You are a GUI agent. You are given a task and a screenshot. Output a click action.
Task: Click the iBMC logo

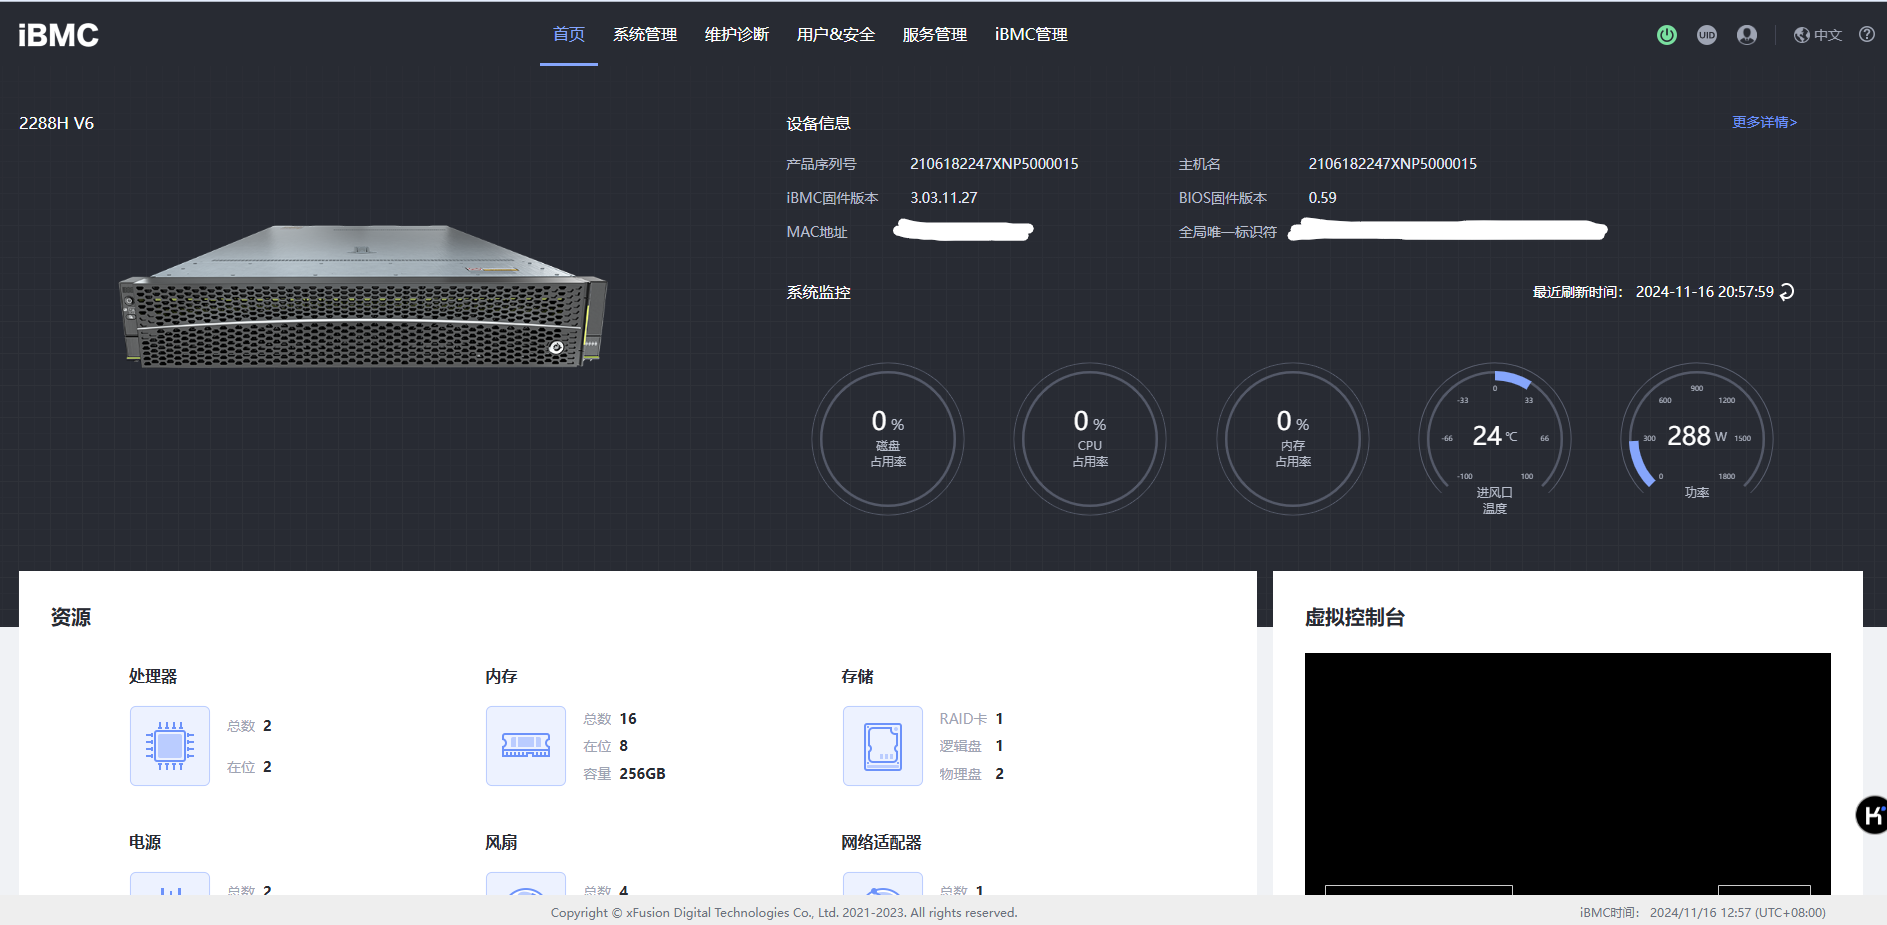[x=58, y=35]
